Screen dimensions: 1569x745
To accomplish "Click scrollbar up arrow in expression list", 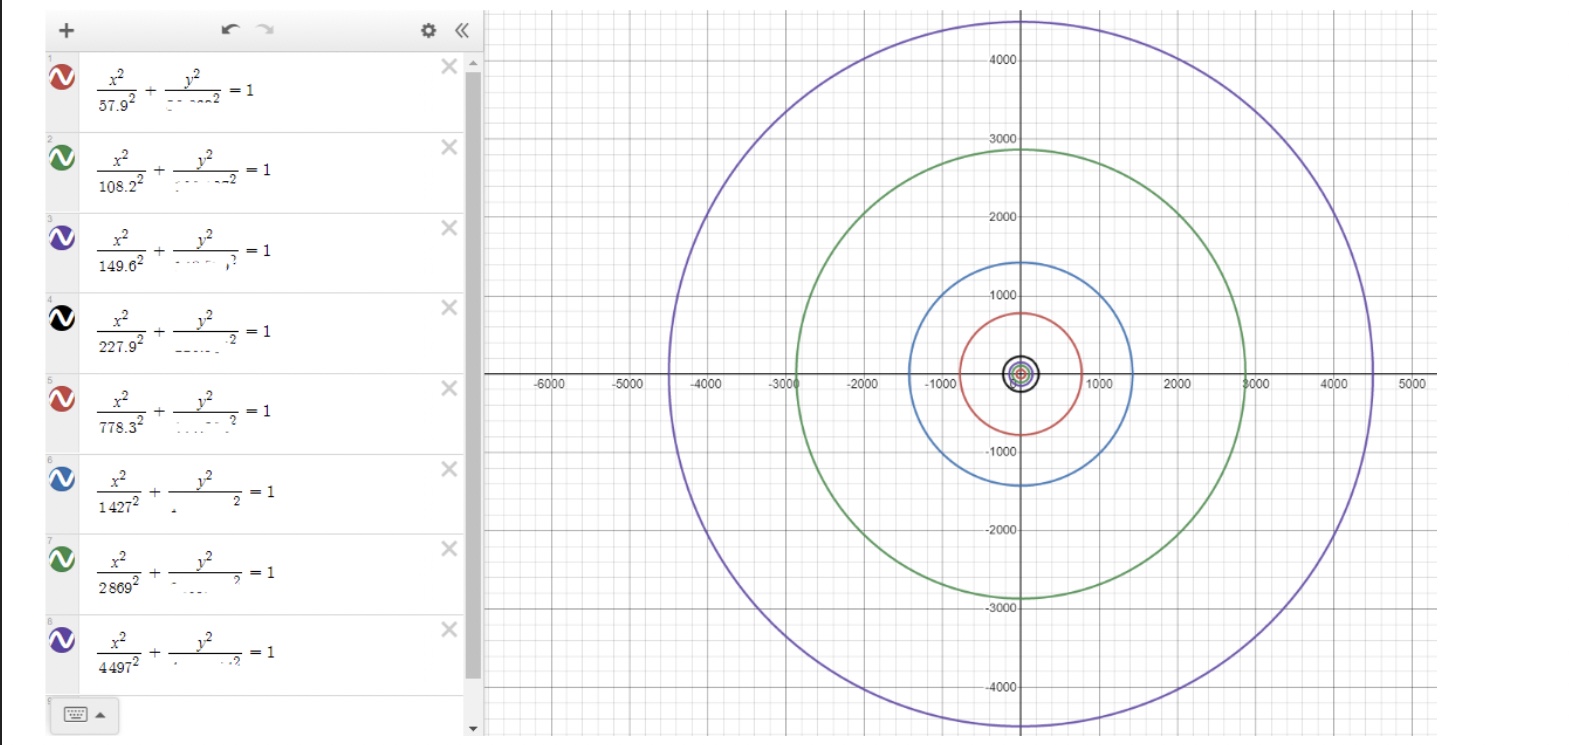I will [x=473, y=62].
